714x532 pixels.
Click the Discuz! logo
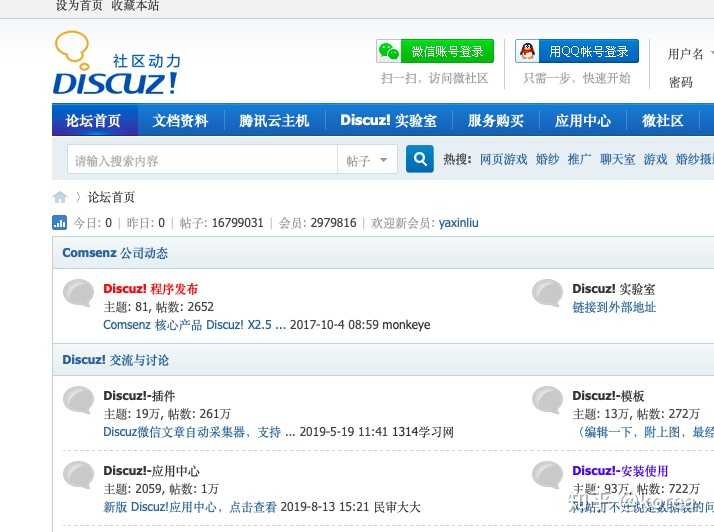(x=117, y=63)
